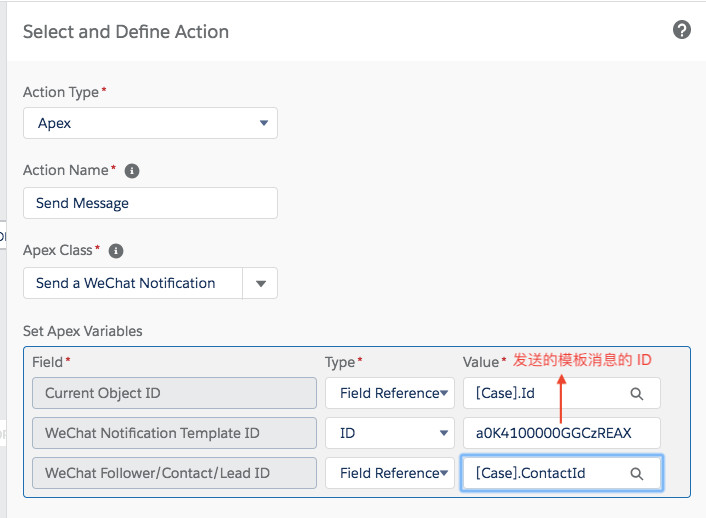Image resolution: width=706 pixels, height=518 pixels.
Task: Open Type dropdown set to ID
Action: pyautogui.click(x=390, y=433)
